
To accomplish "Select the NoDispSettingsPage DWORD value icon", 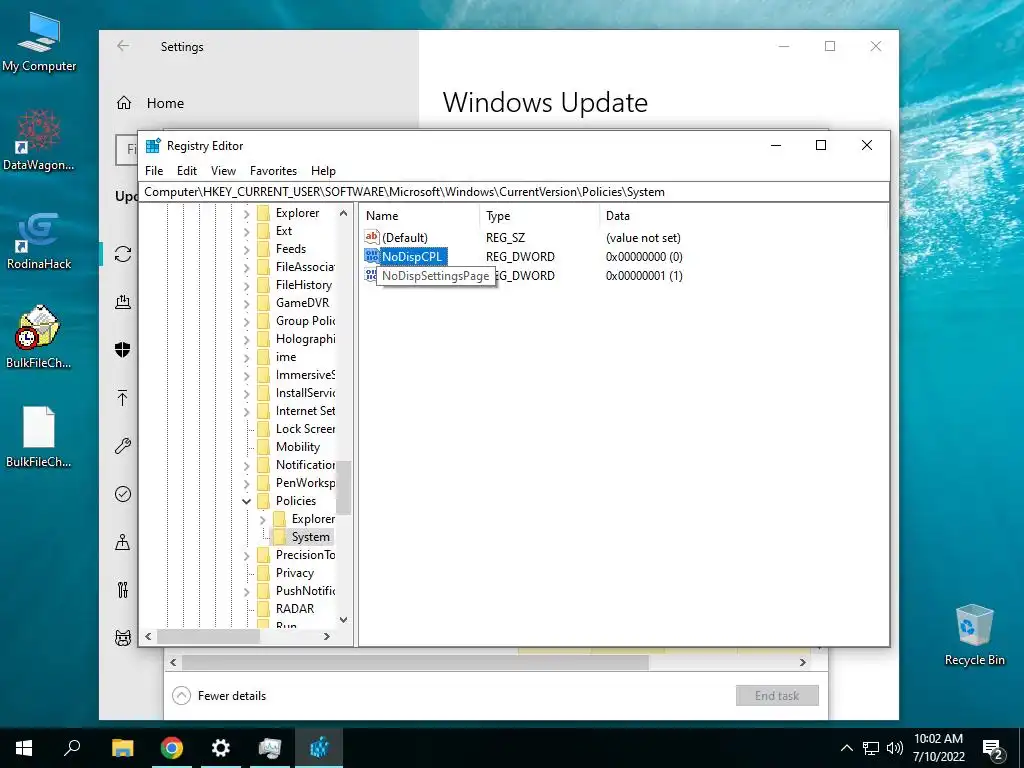I will coord(371,275).
